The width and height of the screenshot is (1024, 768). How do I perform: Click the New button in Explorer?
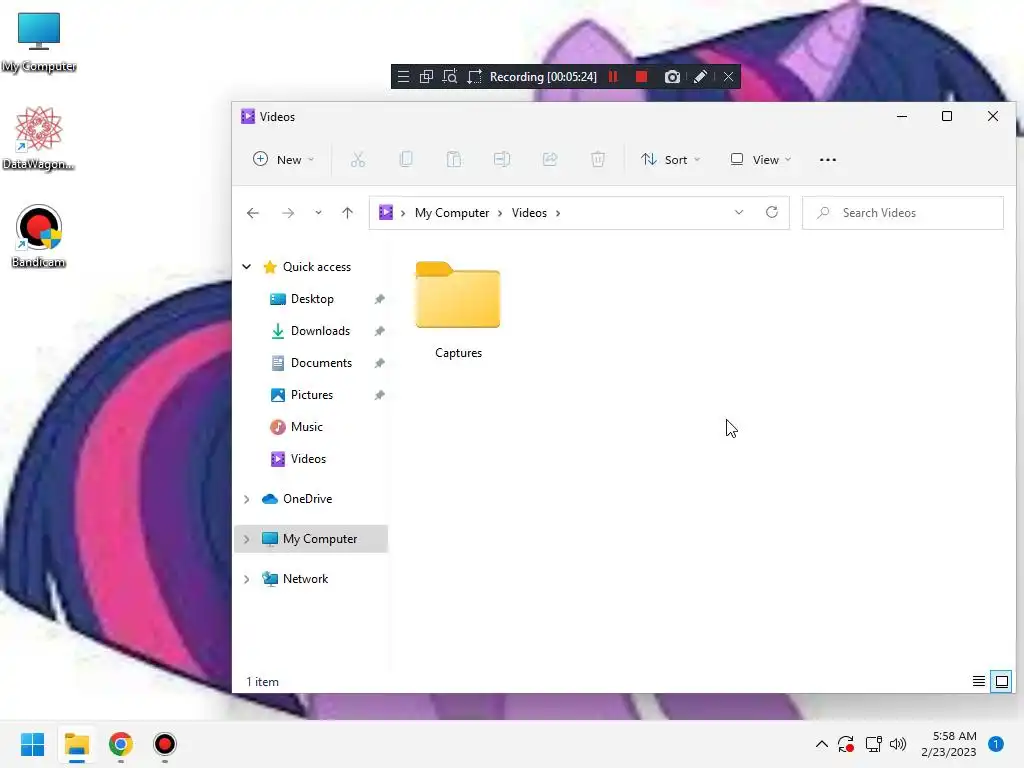[x=284, y=159]
